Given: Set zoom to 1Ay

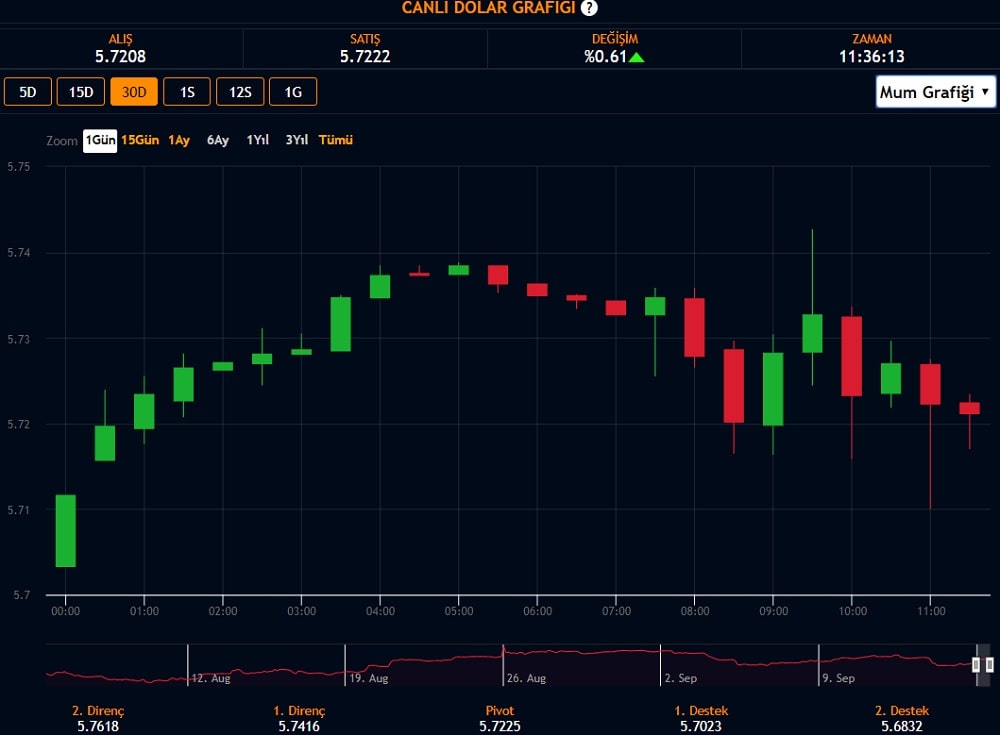Looking at the screenshot, I should (x=179, y=140).
